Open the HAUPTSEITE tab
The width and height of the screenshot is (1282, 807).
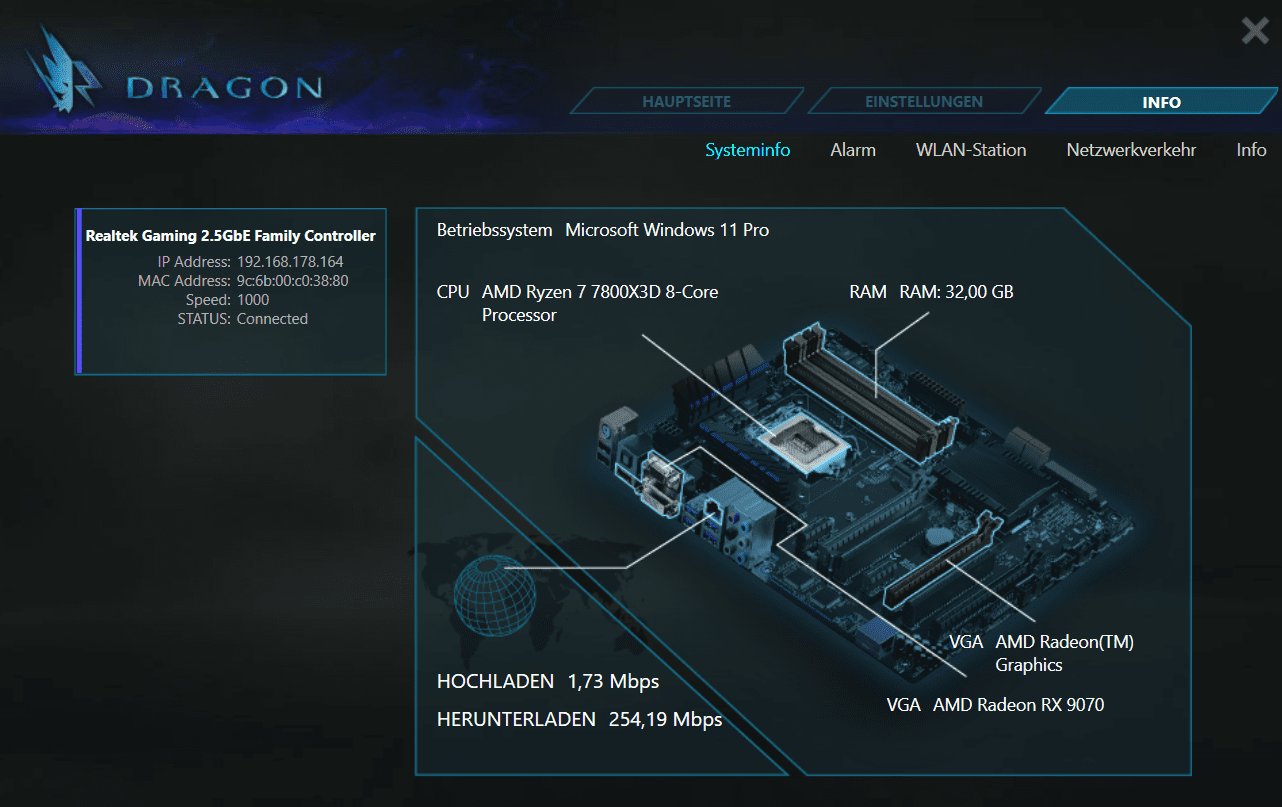(x=687, y=102)
